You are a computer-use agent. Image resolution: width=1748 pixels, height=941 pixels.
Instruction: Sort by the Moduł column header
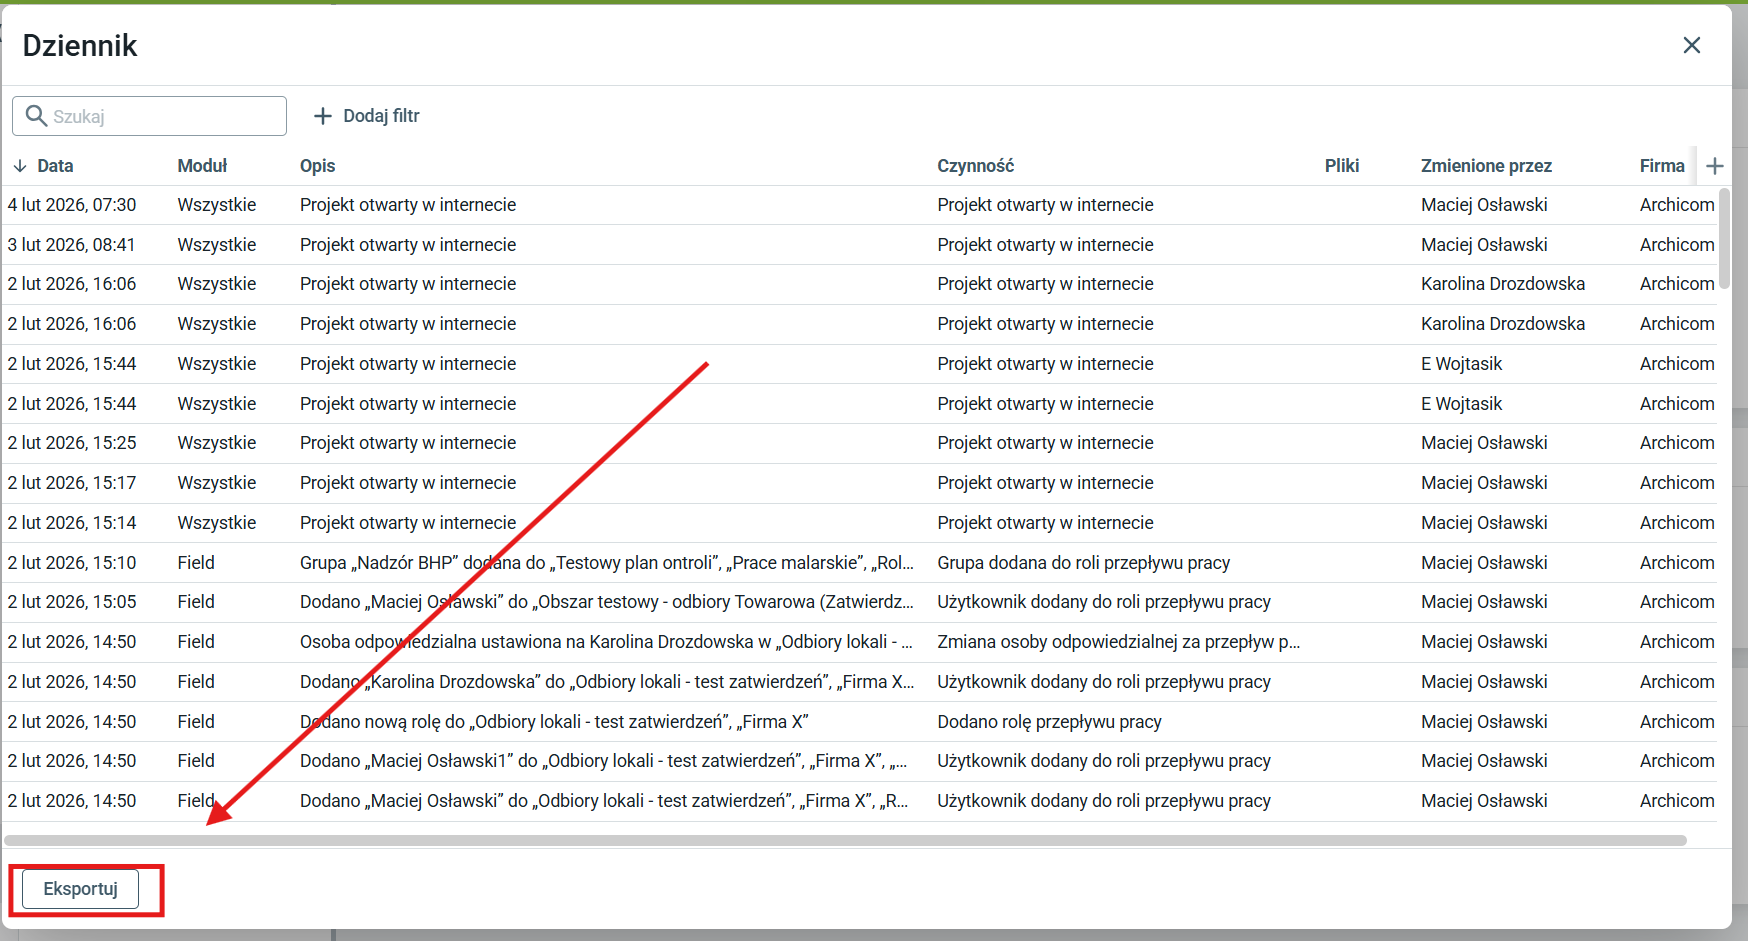pyautogui.click(x=202, y=166)
